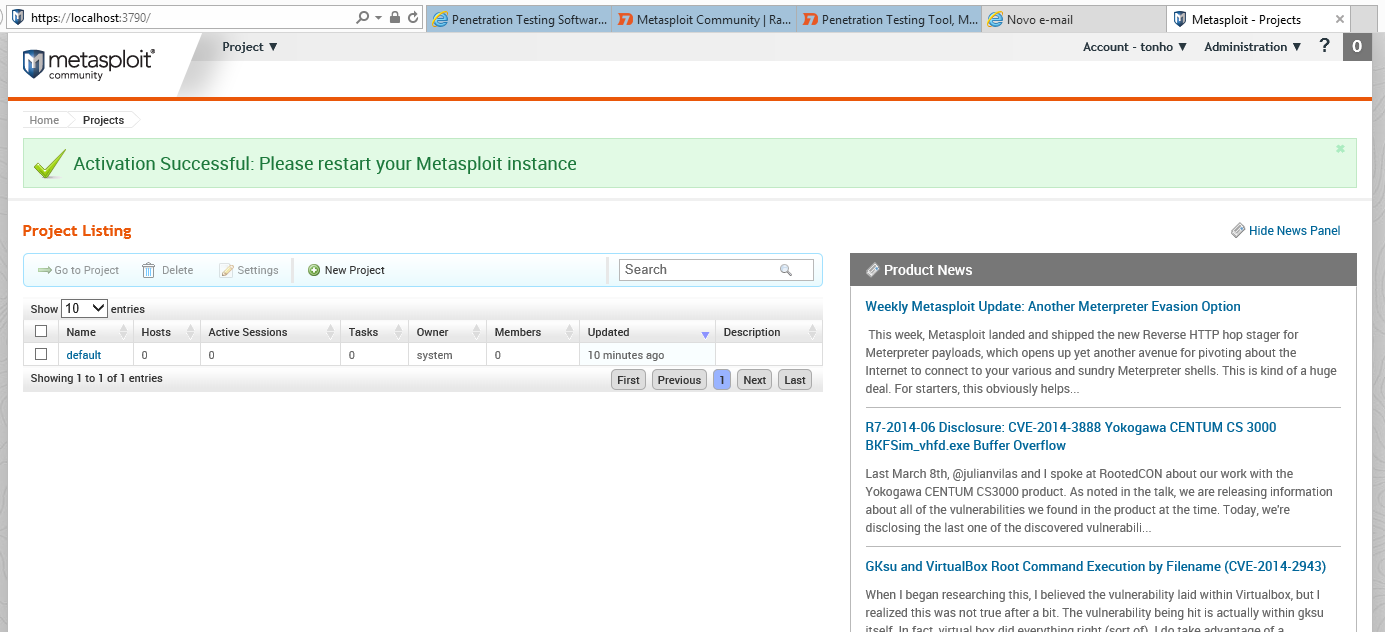Create a New Project
Image resolution: width=1385 pixels, height=632 pixels.
click(346, 270)
